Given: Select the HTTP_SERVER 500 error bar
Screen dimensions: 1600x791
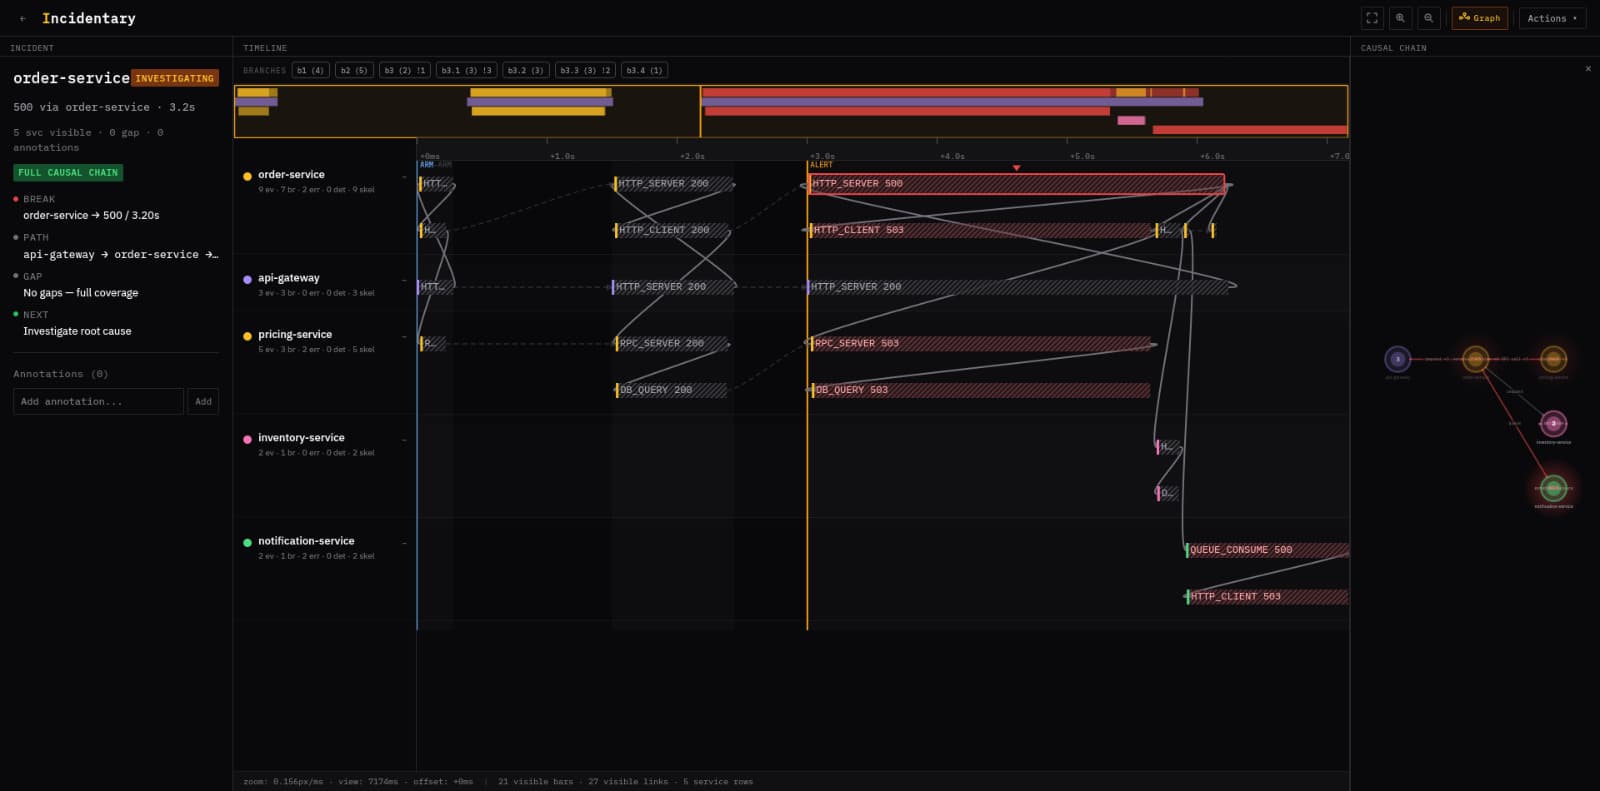Looking at the screenshot, I should 1016,184.
